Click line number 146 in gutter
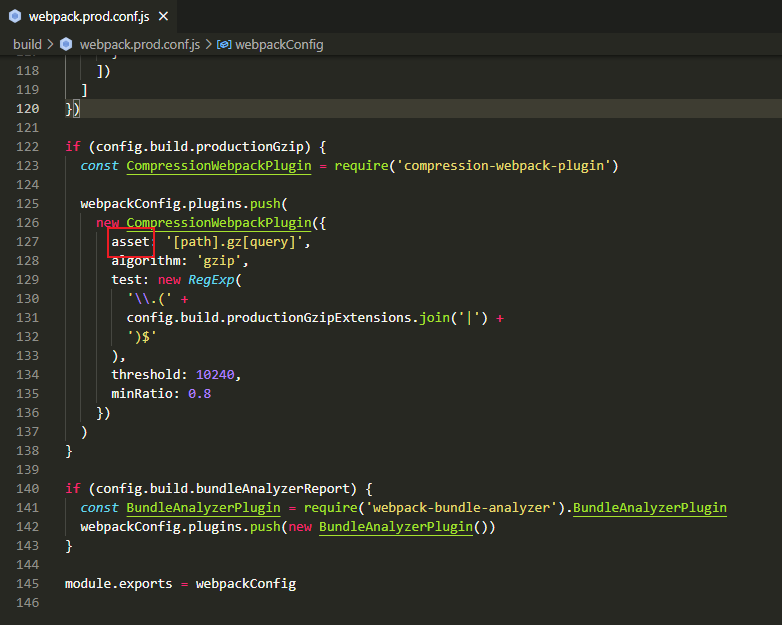The width and height of the screenshot is (782, 625). (x=27, y=603)
